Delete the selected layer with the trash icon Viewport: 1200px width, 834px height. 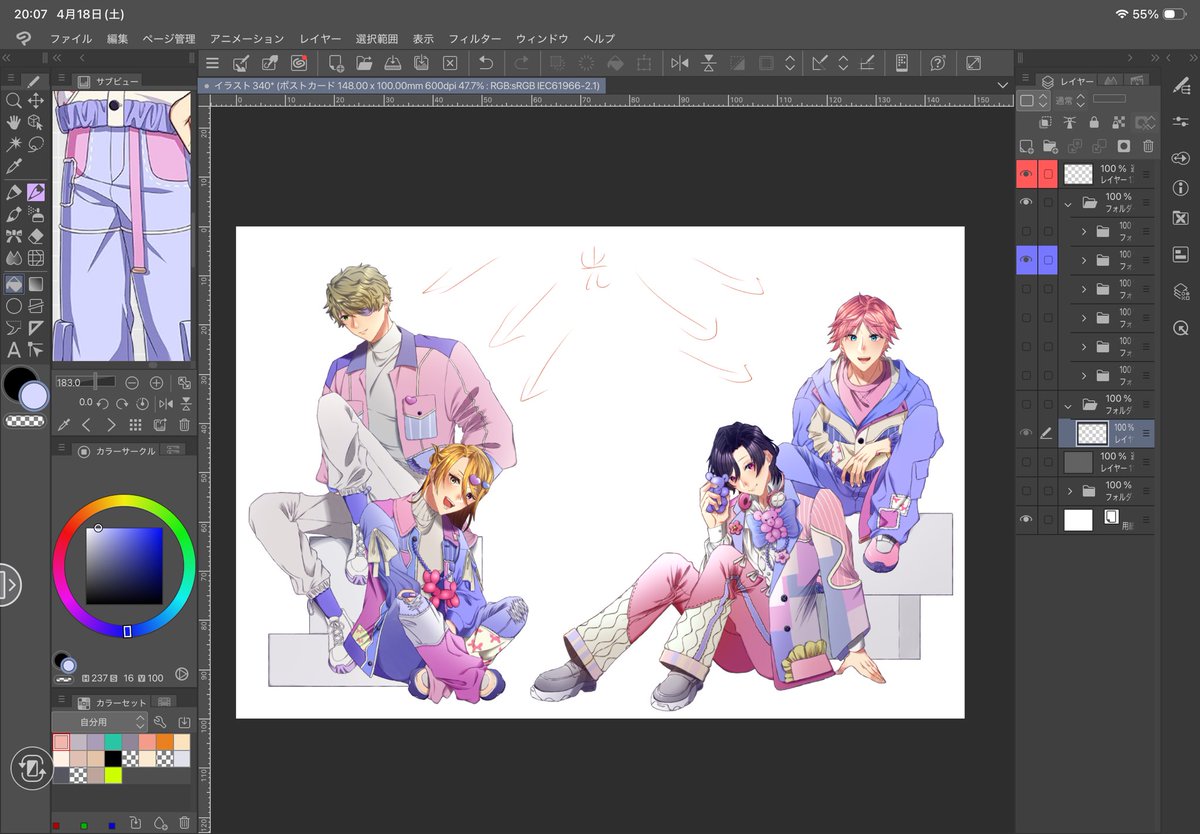point(1148,146)
